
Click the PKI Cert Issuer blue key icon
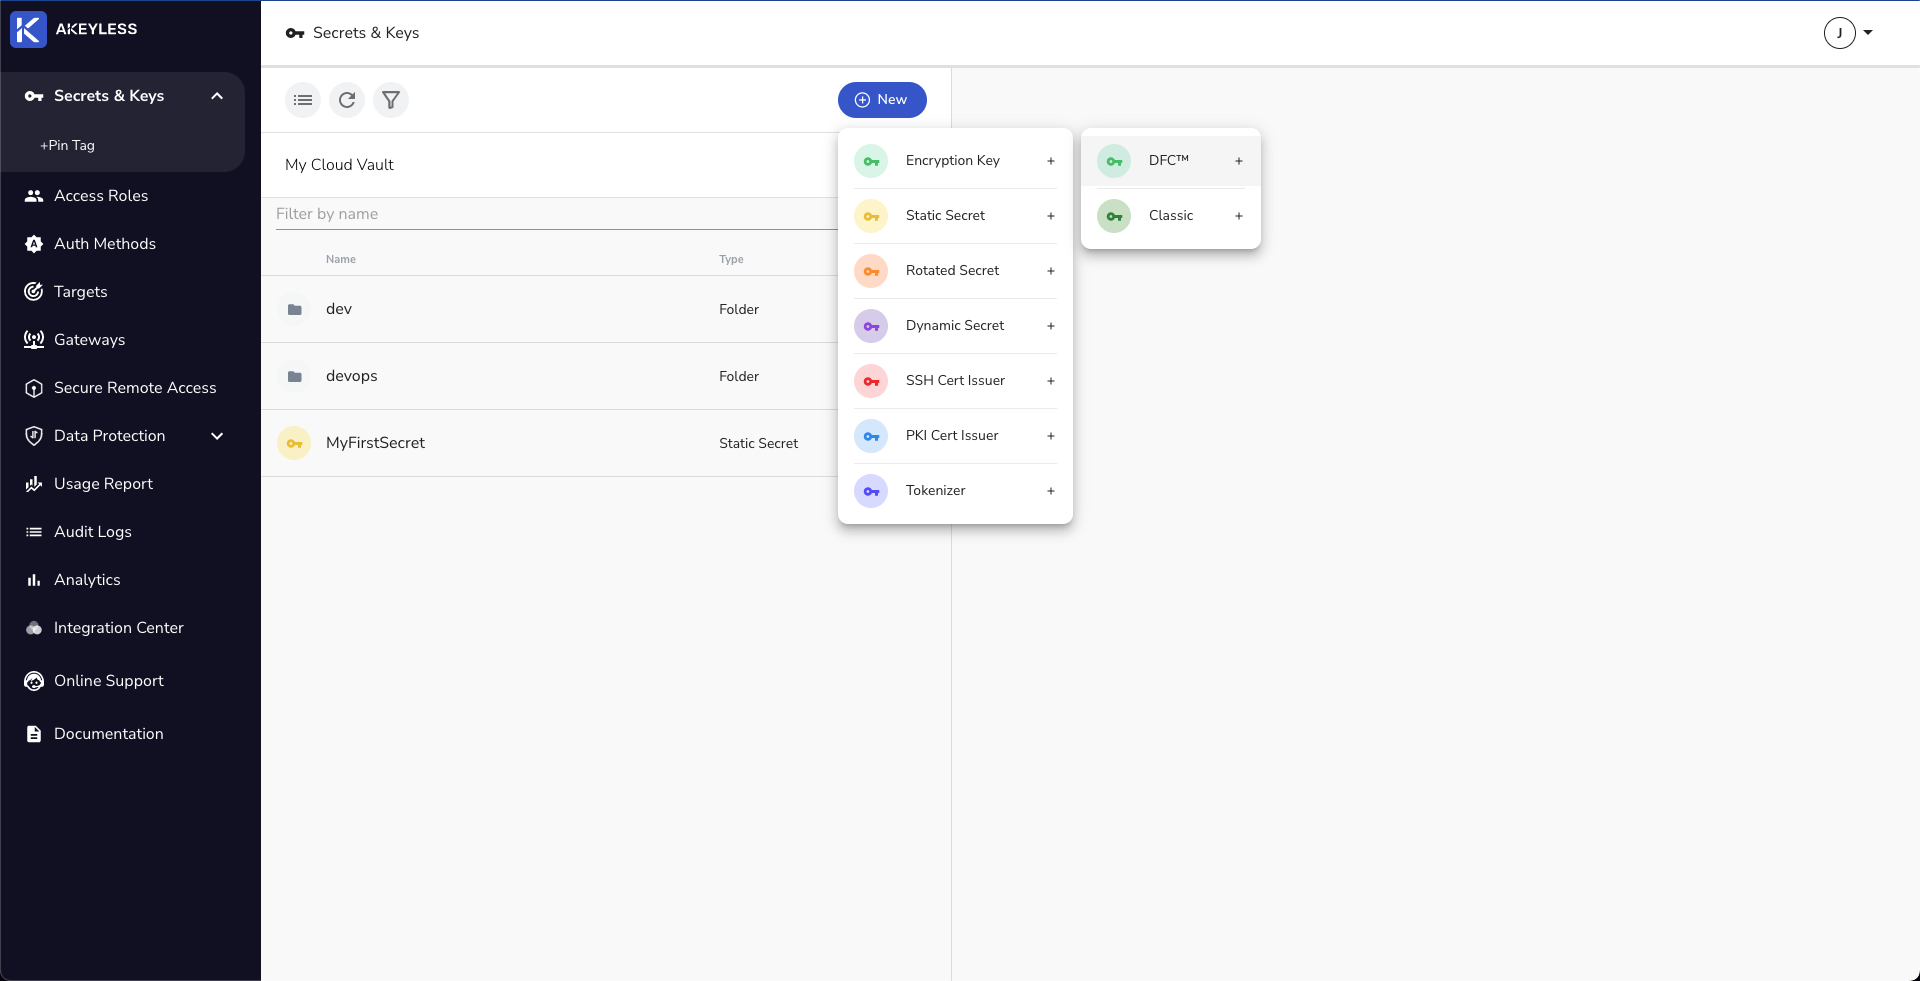coord(871,436)
